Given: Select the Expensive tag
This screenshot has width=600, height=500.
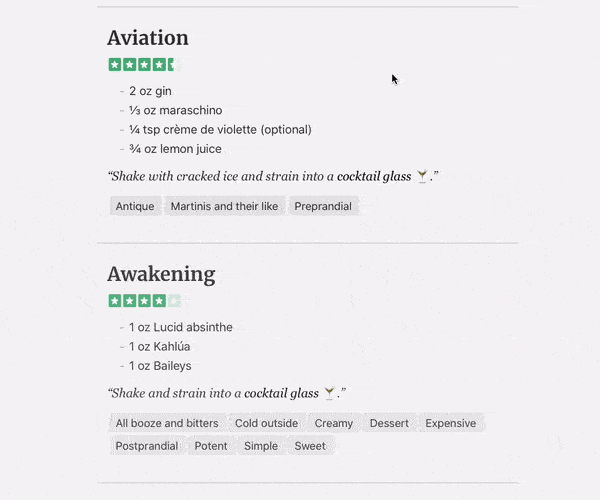Looking at the screenshot, I should click(x=451, y=423).
